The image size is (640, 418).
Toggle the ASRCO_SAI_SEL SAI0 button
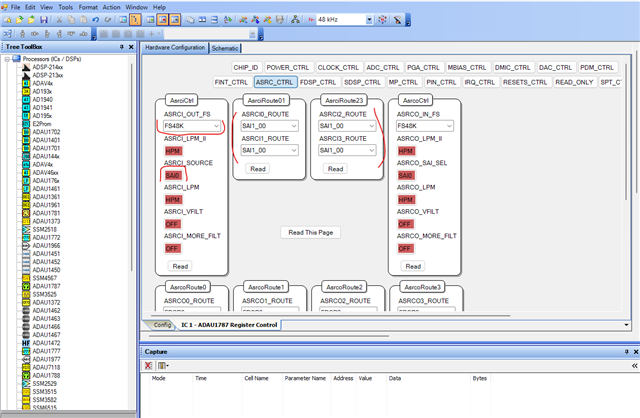coord(406,176)
